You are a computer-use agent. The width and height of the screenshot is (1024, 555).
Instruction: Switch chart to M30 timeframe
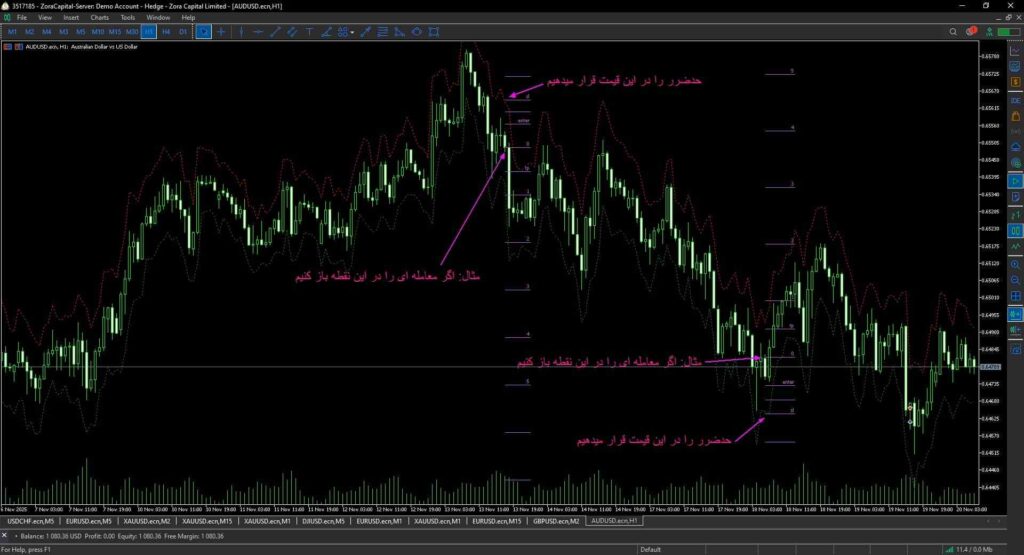click(x=132, y=31)
